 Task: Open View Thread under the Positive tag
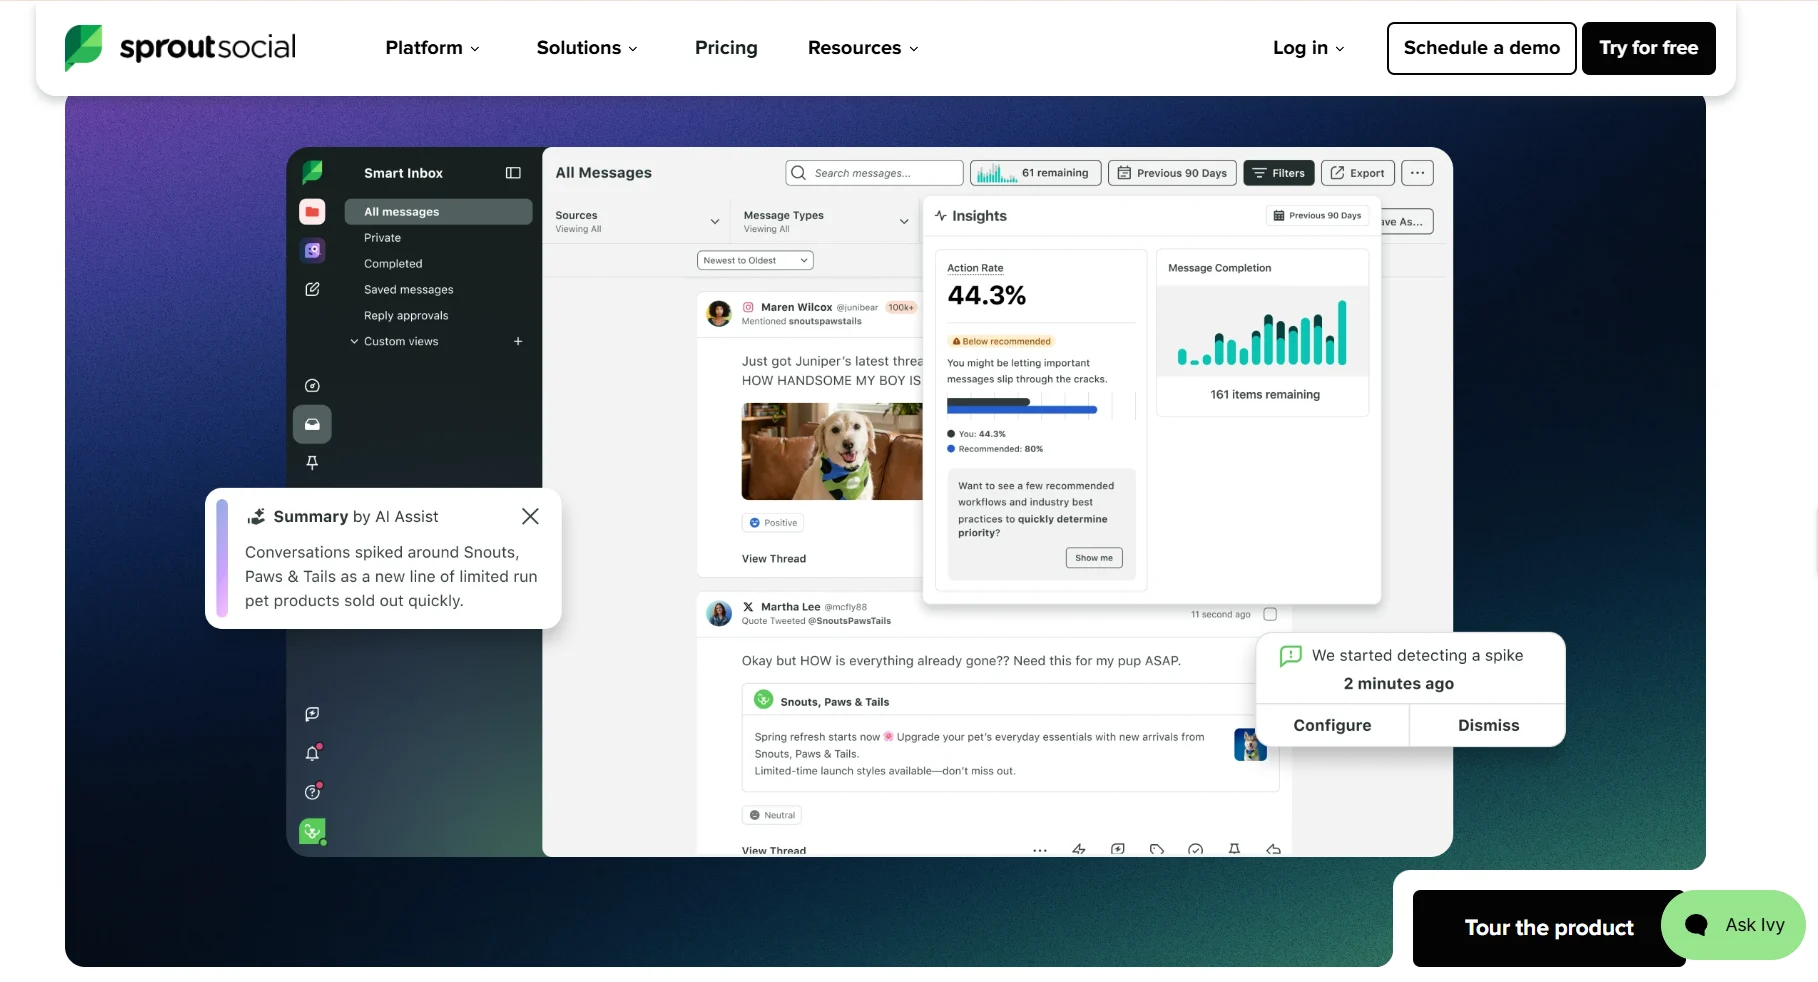pos(773,559)
